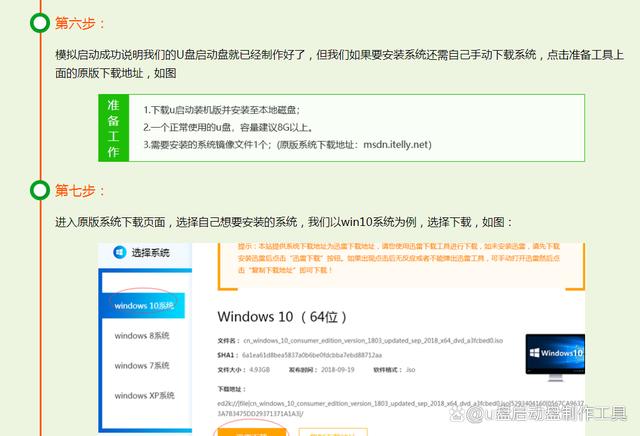Click the line 2.一个正常使用的u盘
This screenshot has width=640, height=436.
[x=228, y=127]
